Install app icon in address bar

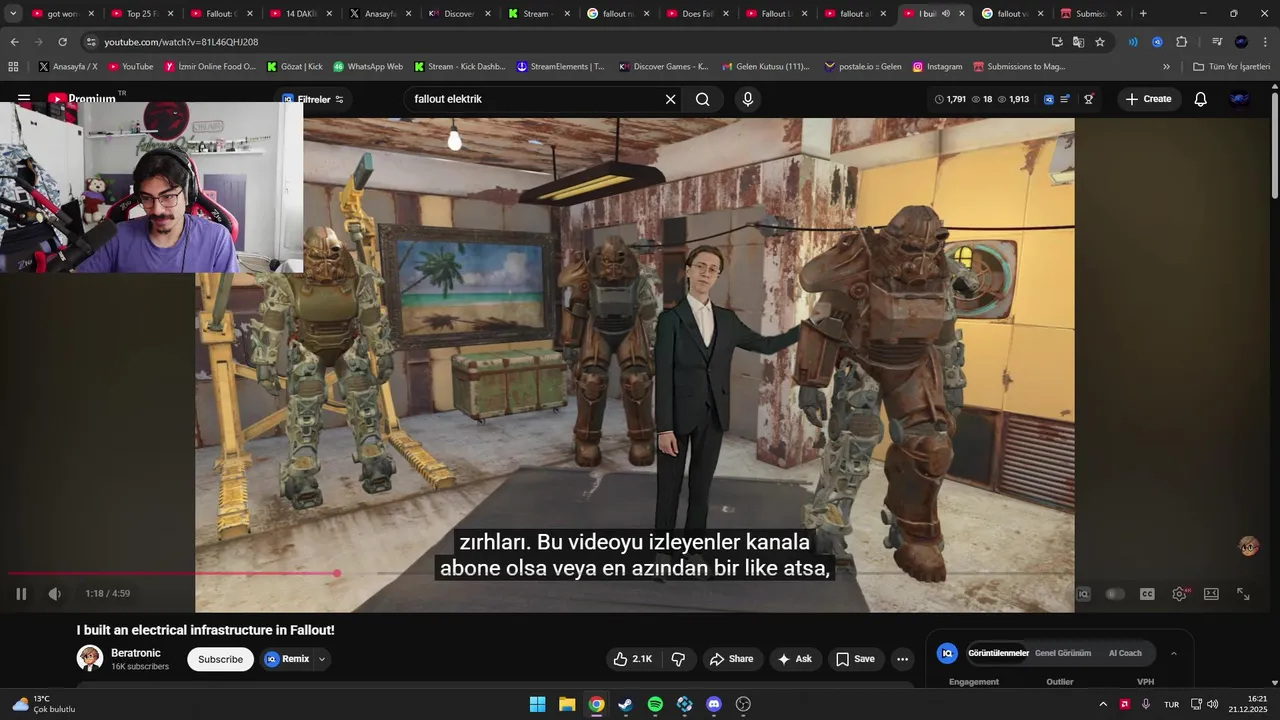click(x=1057, y=42)
